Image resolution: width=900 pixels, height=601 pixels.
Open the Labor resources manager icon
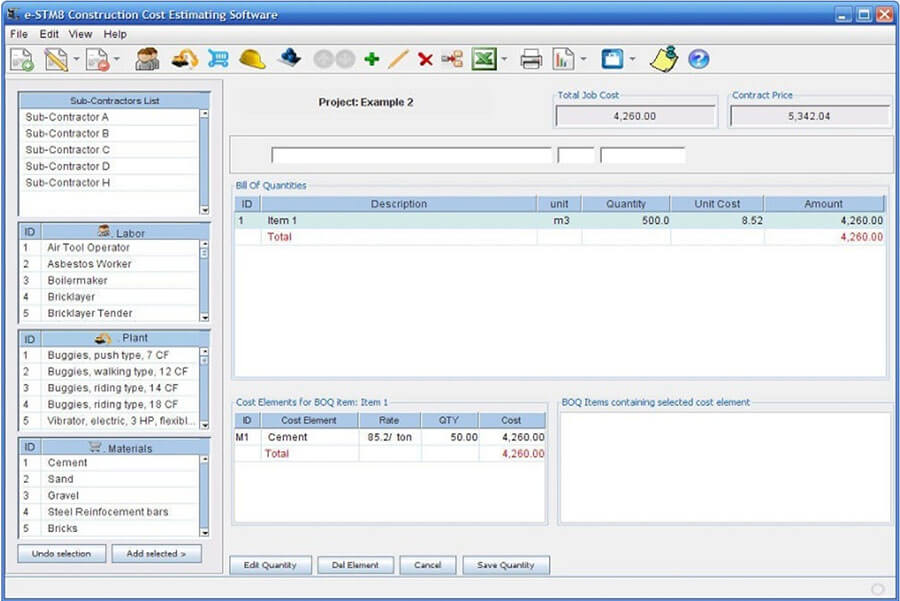point(147,59)
